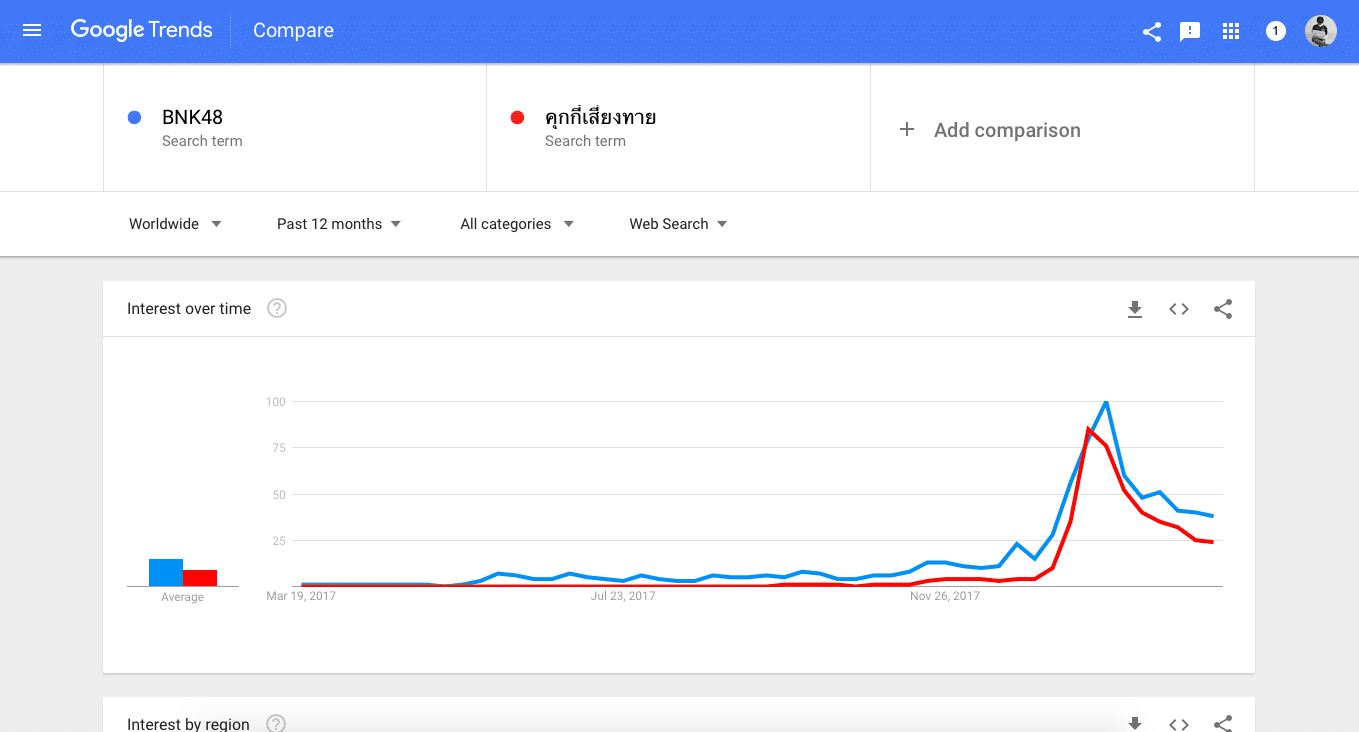Open the user account avatar
The image size is (1359, 732).
pos(1320,31)
